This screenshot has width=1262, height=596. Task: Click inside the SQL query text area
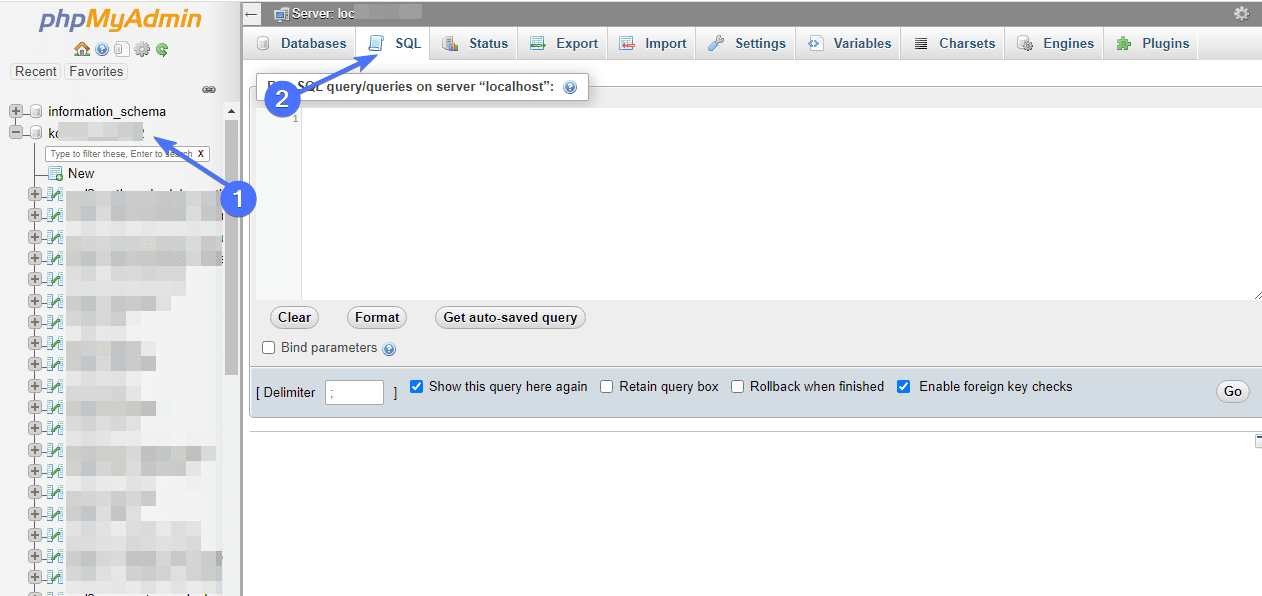coord(782,205)
